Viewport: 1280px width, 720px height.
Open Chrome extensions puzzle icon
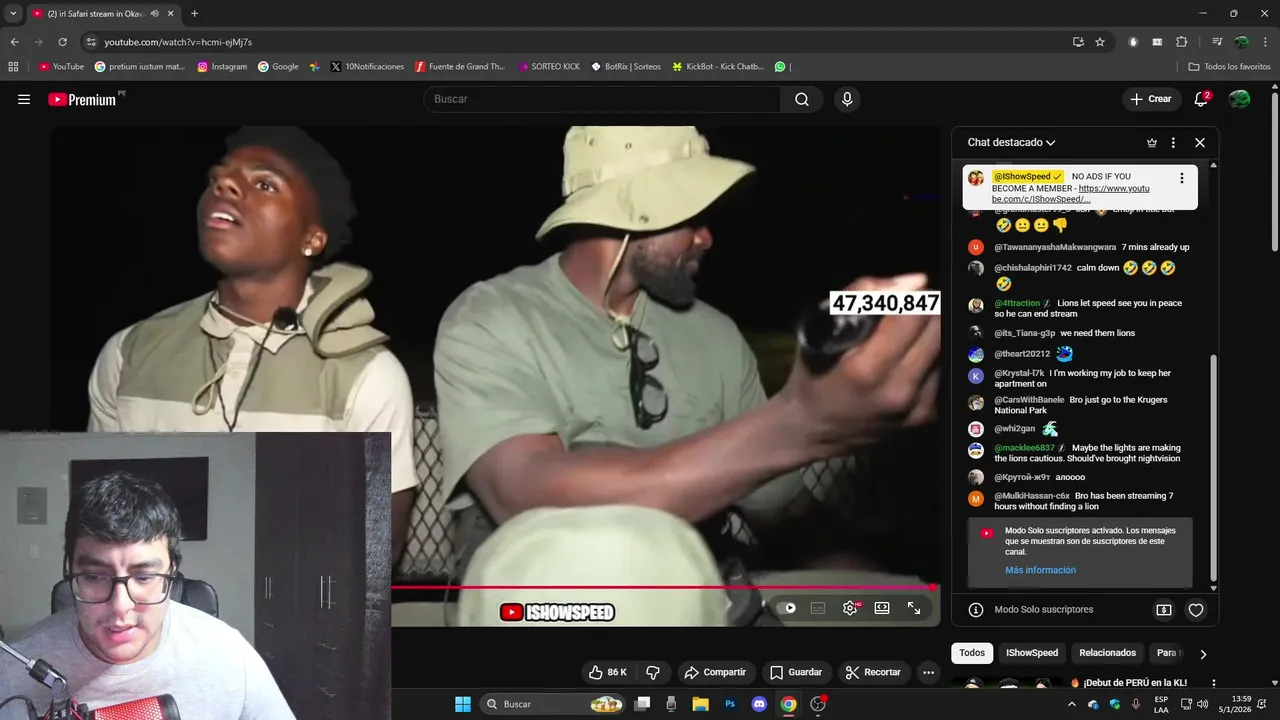coord(1182,42)
